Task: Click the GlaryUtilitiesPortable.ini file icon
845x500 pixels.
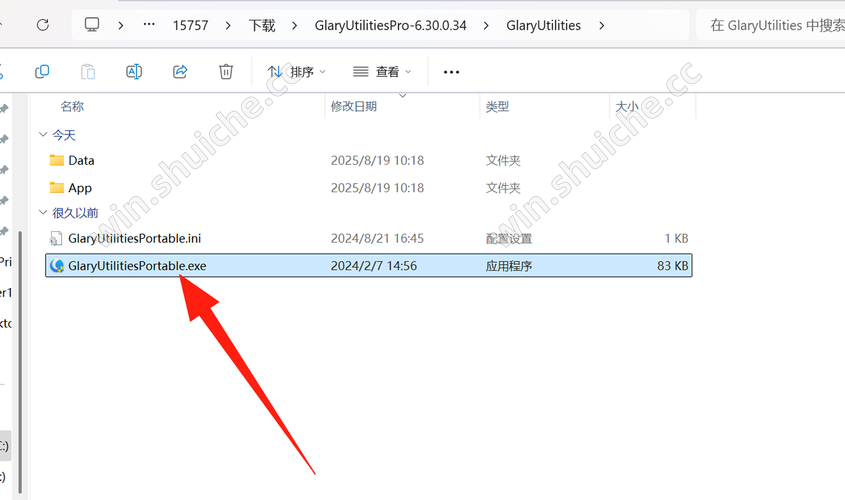Action: pyautogui.click(x=56, y=238)
